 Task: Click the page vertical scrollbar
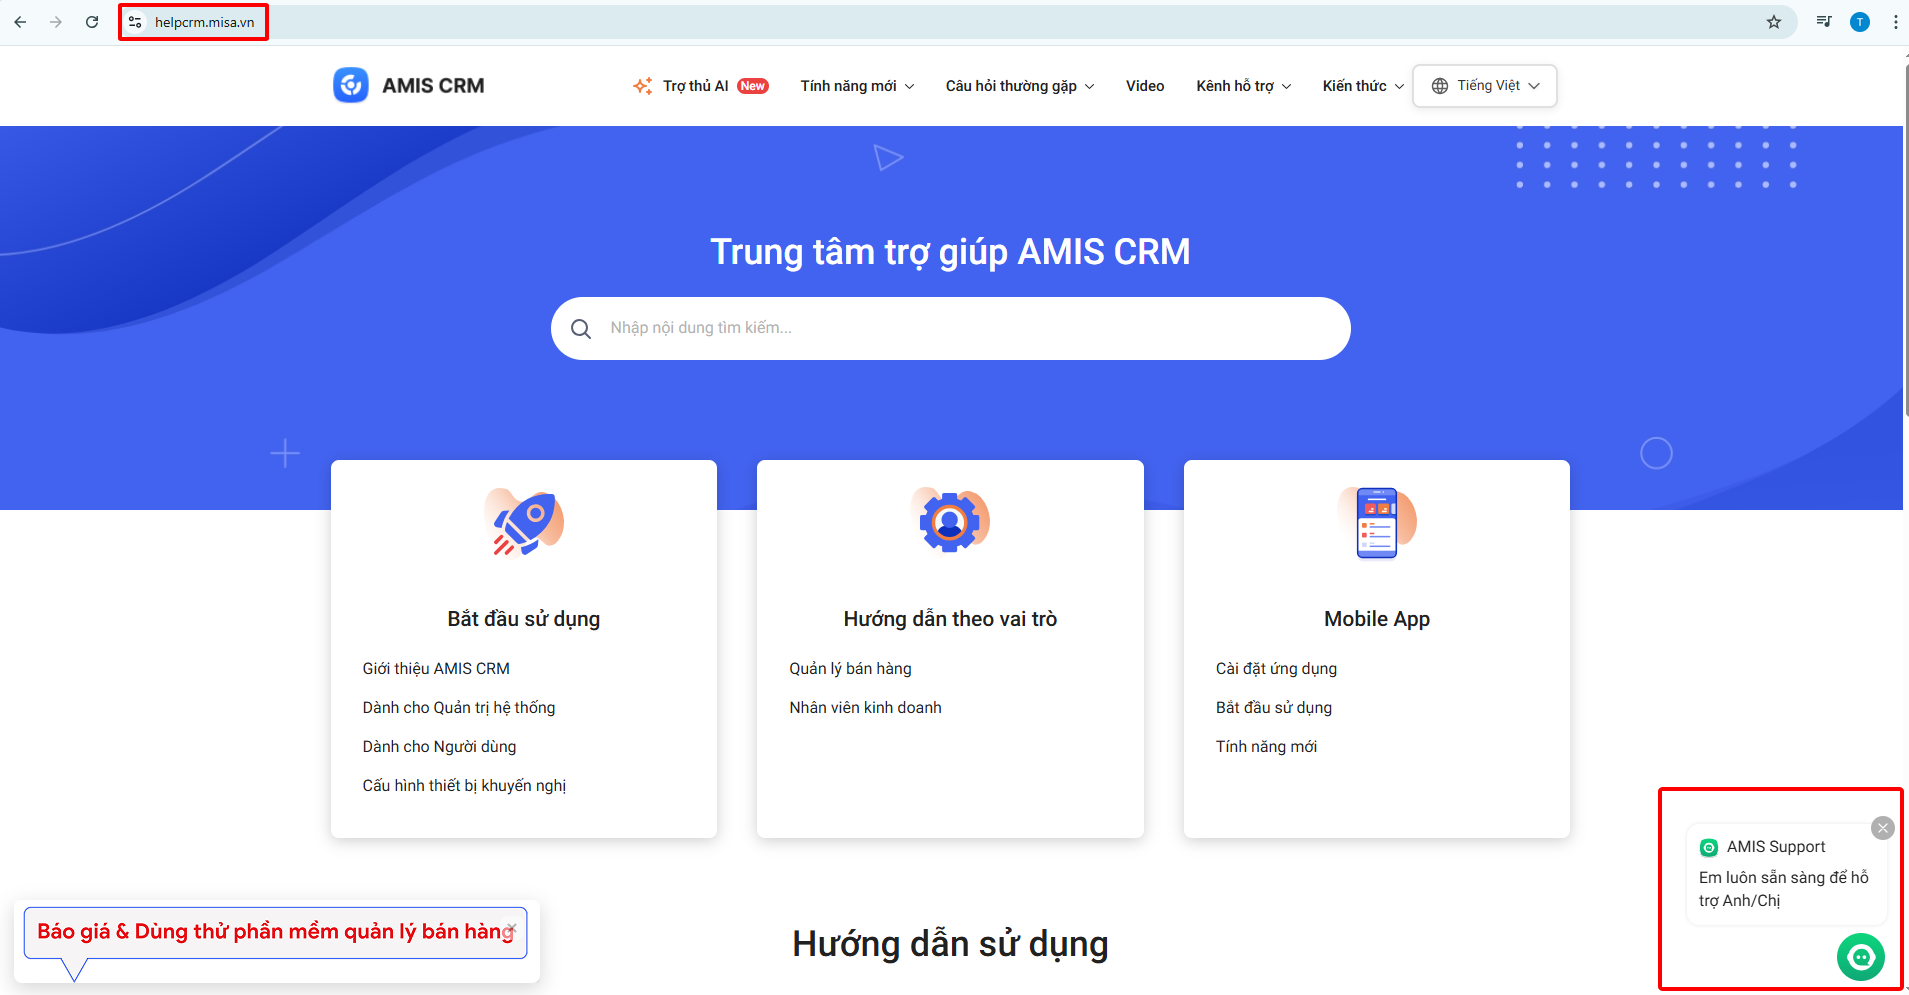pos(1905,240)
